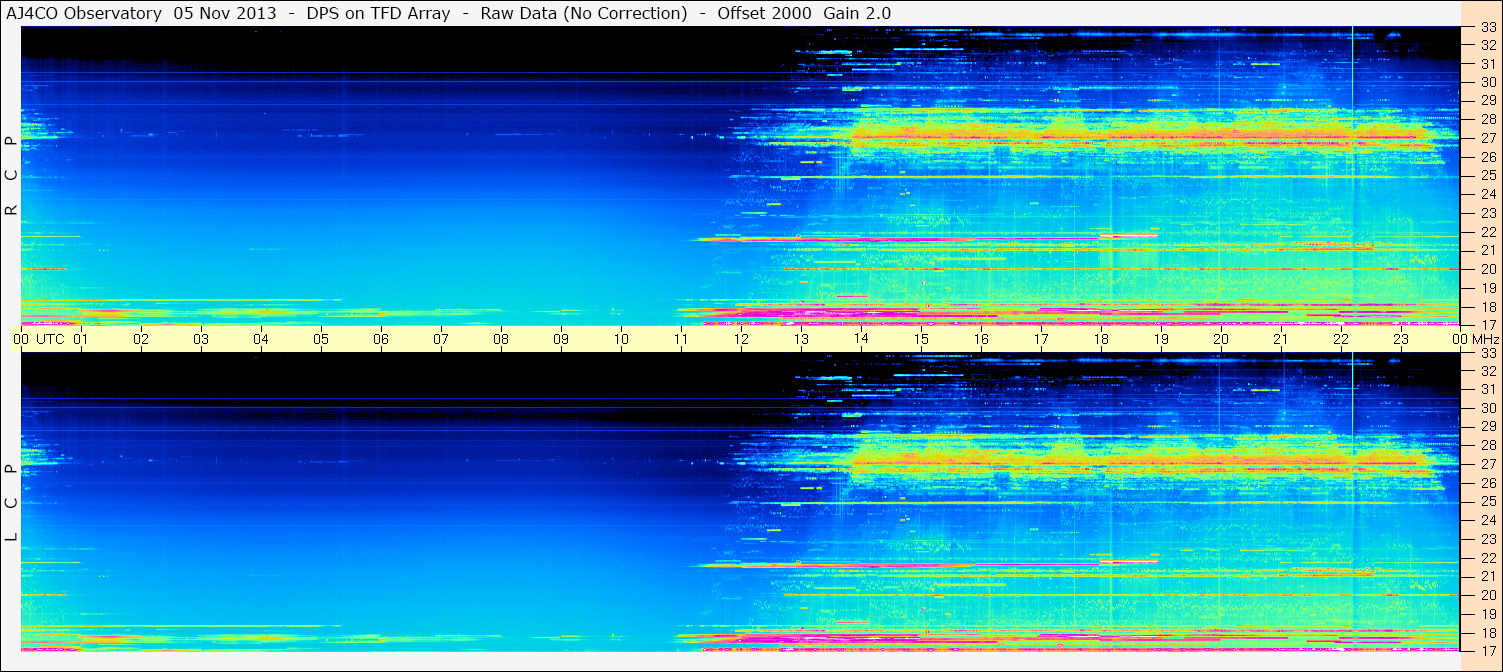Image resolution: width=1503 pixels, height=672 pixels.
Task: Click the 30 MHz tick in LCP panel
Action: click(x=1487, y=408)
